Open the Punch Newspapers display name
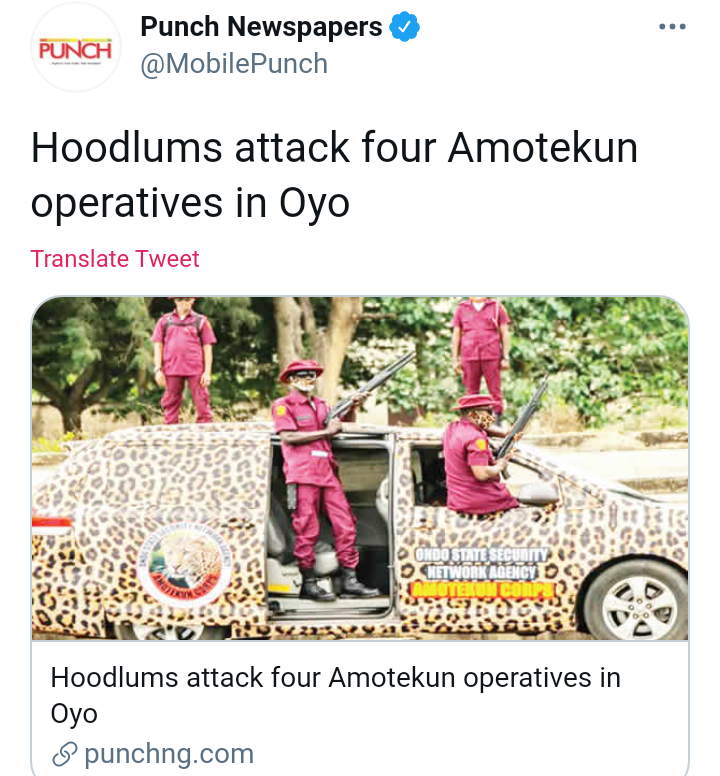Image resolution: width=720 pixels, height=776 pixels. click(261, 27)
